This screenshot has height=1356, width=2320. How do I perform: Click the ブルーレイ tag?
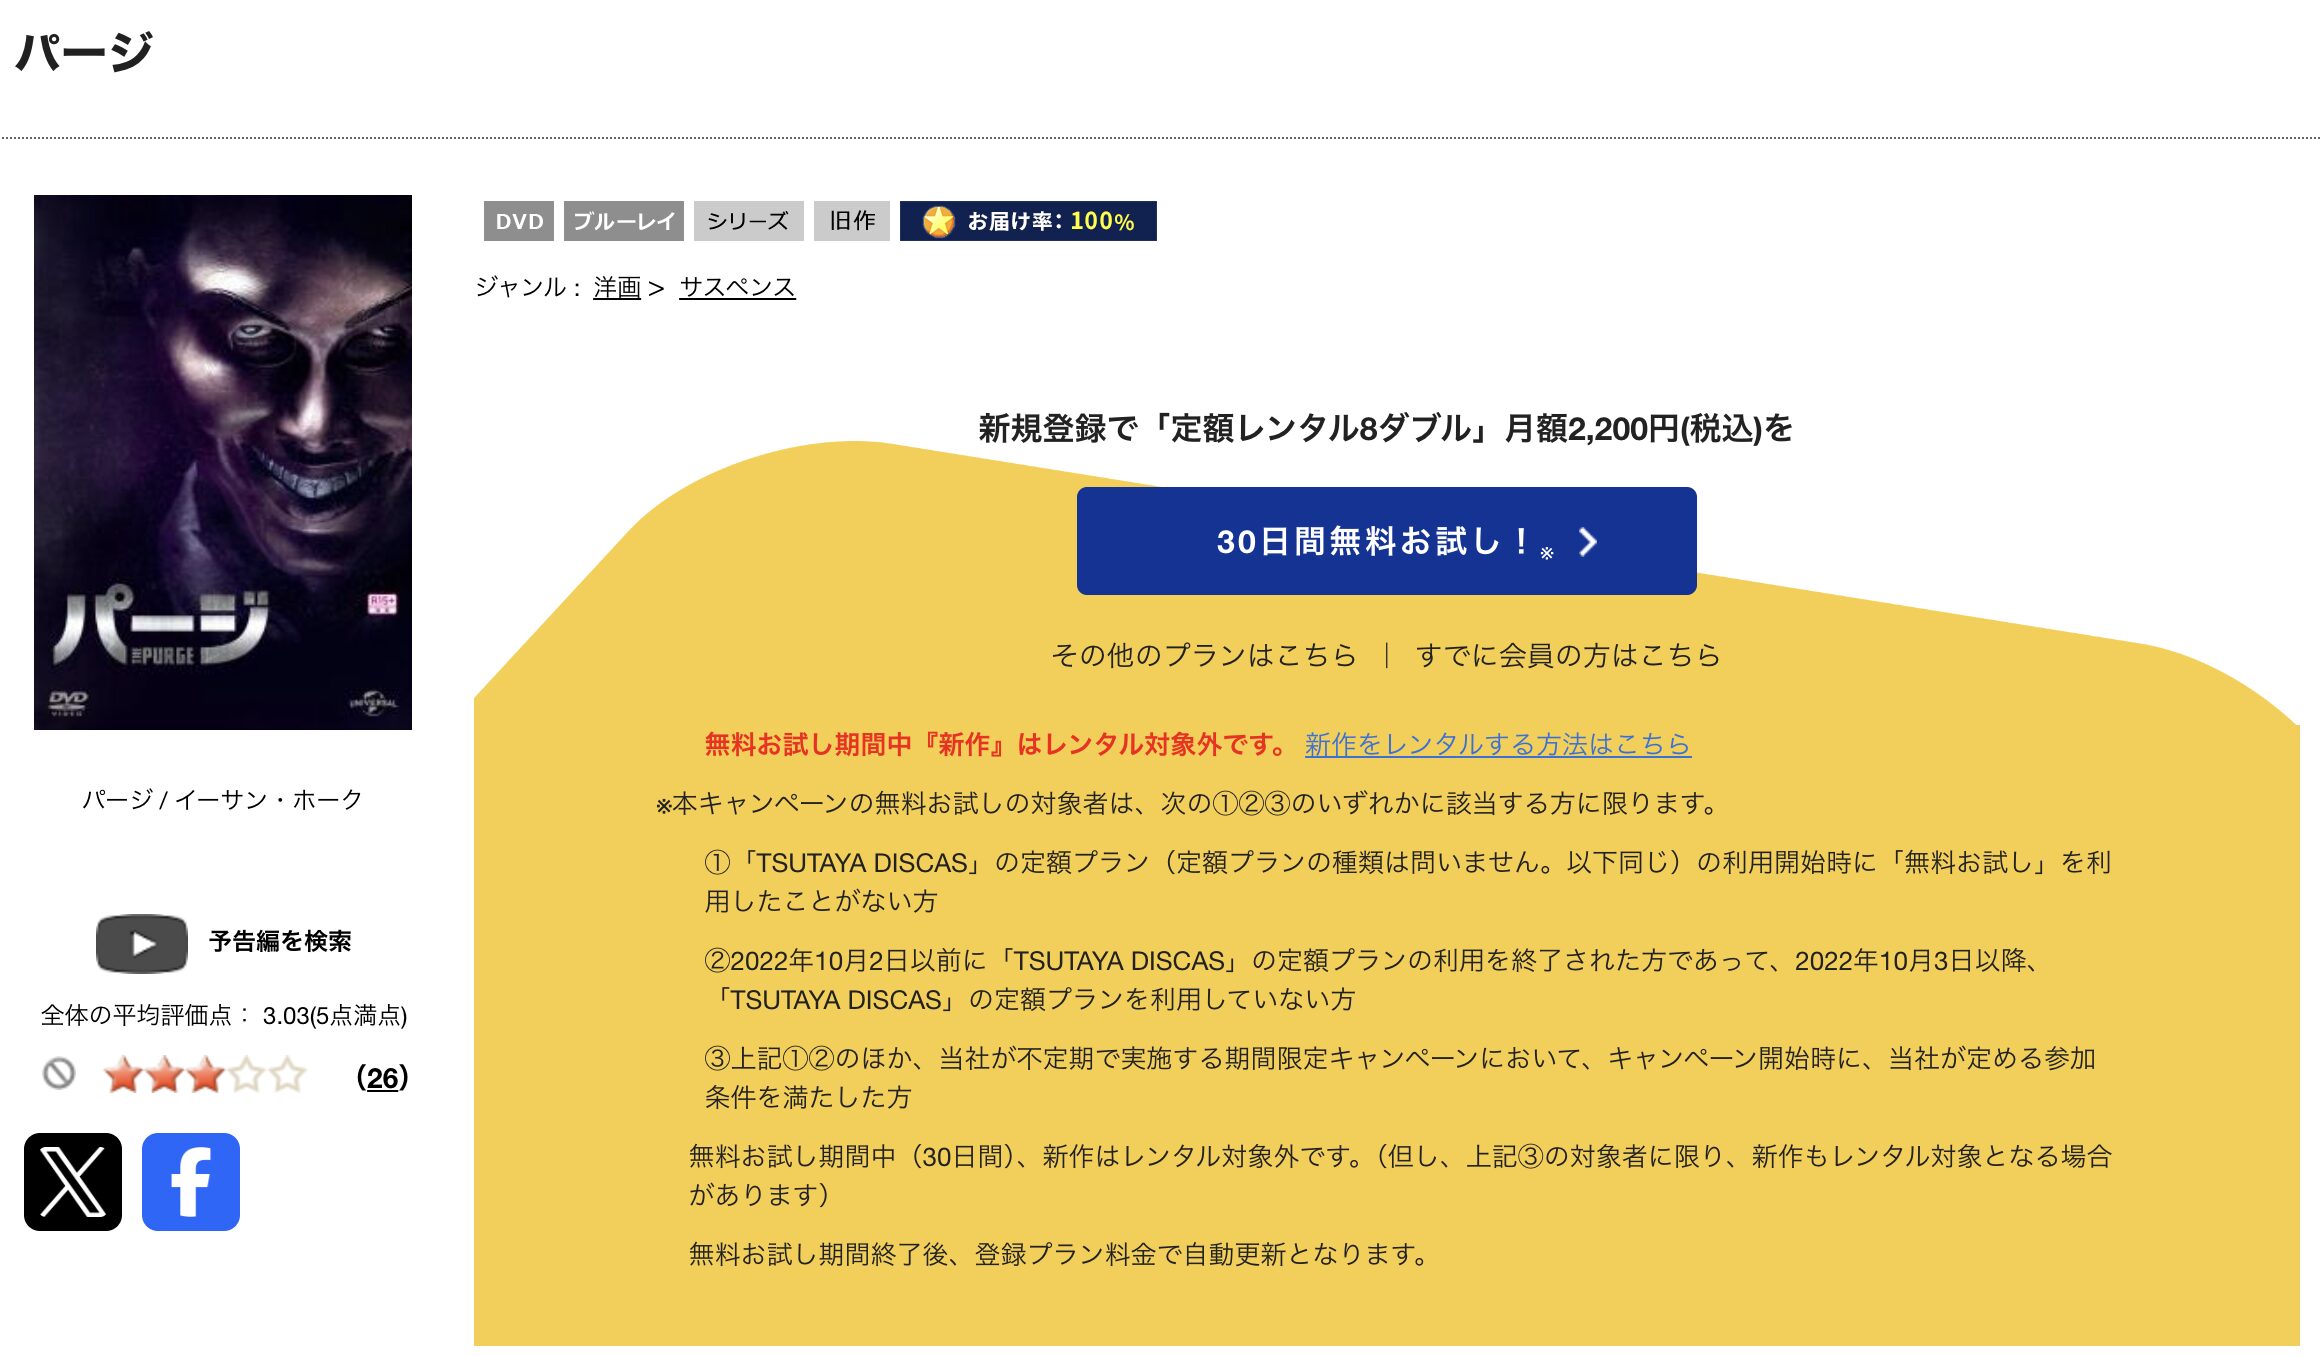[624, 221]
